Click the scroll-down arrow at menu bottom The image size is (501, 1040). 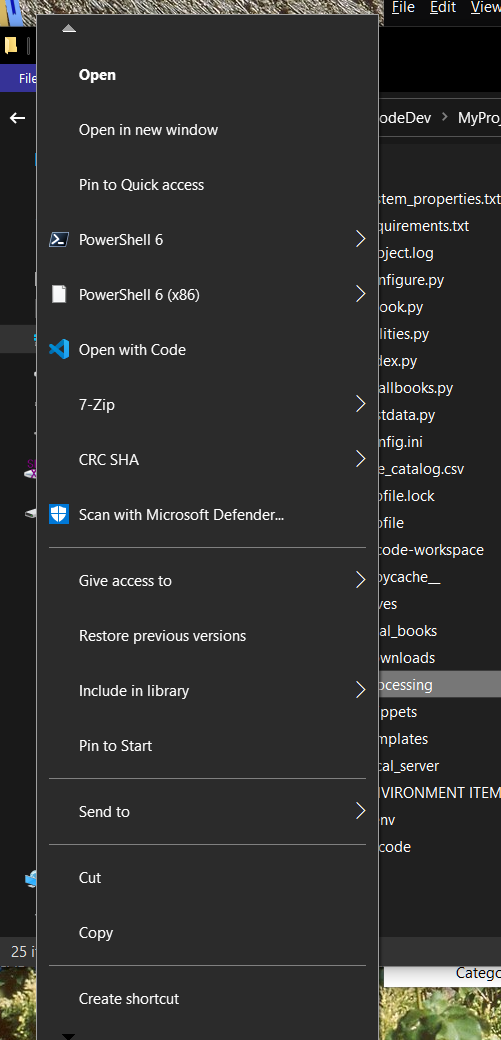(69, 1036)
